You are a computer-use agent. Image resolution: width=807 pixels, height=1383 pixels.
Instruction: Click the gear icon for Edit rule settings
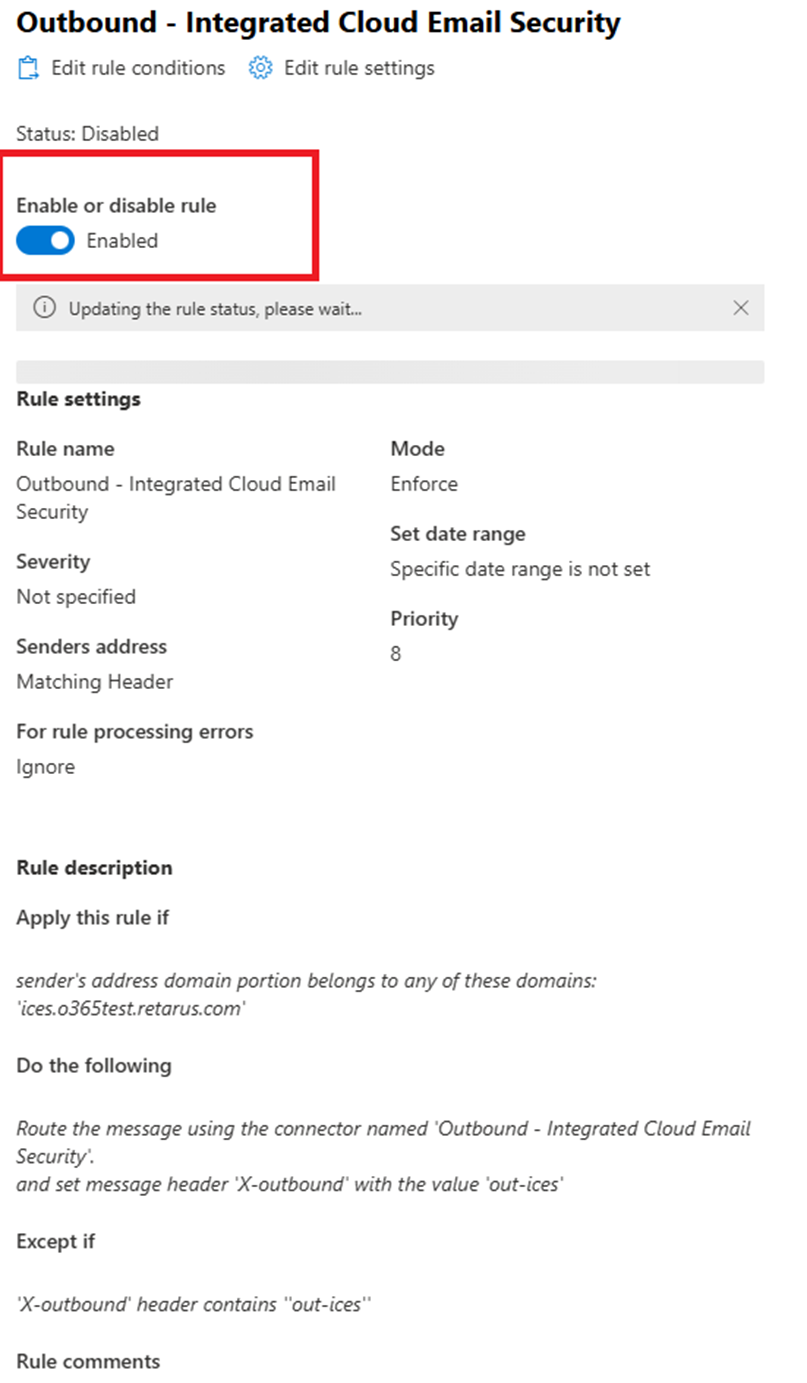point(261,68)
